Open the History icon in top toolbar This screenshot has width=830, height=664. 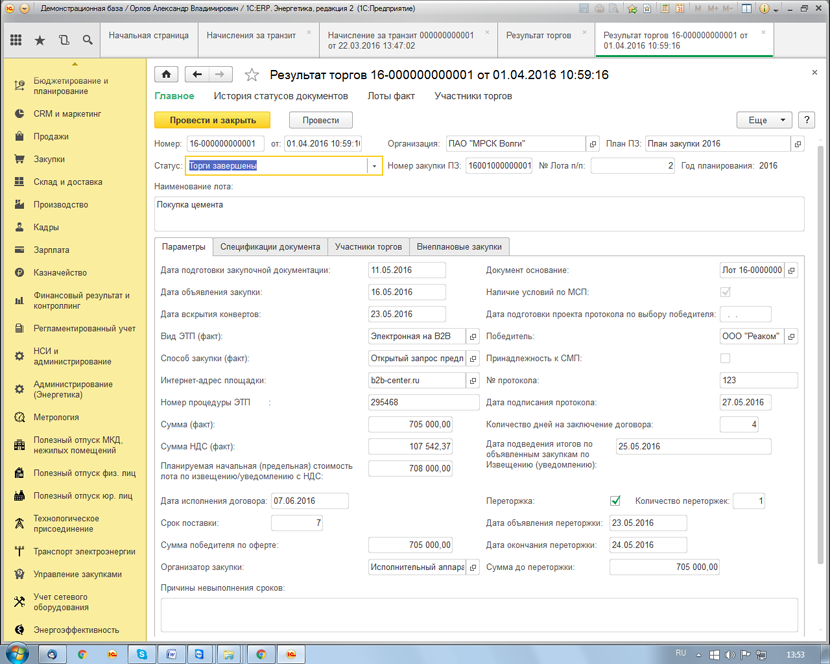[x=64, y=41]
